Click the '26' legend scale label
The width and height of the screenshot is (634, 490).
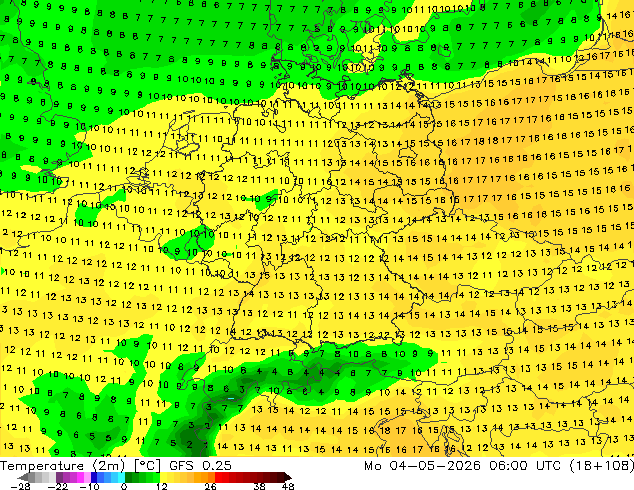point(210,486)
